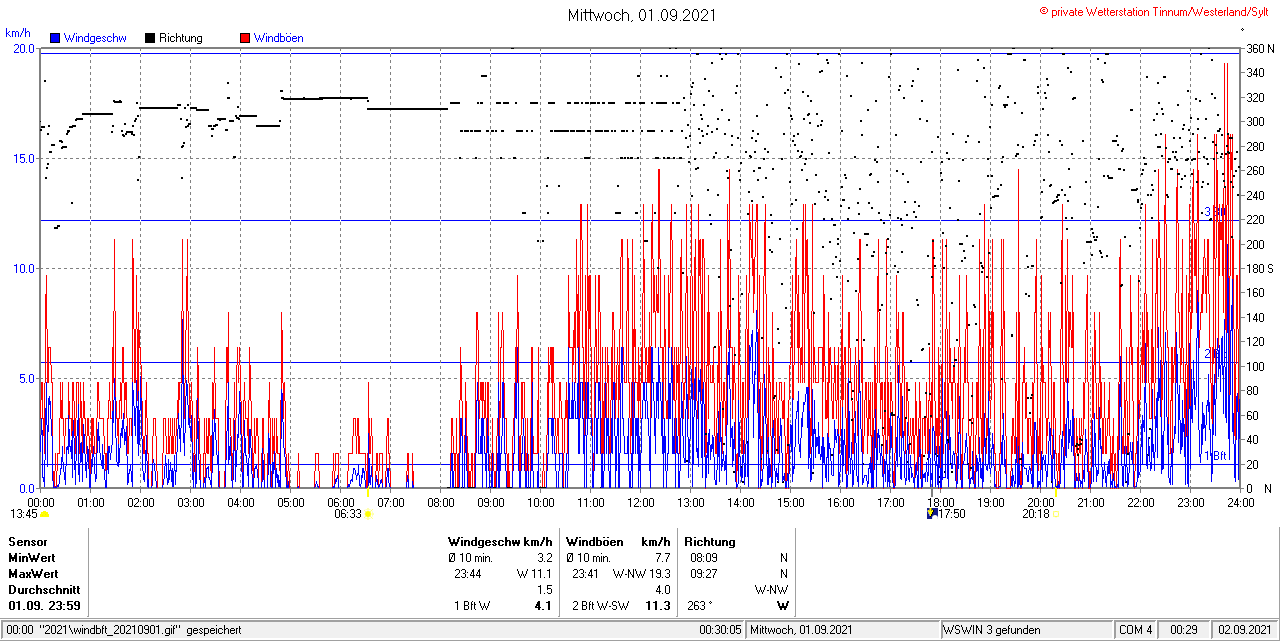Click the 3.2 minimum wind speed value
1280x641 pixels.
[x=544, y=557]
